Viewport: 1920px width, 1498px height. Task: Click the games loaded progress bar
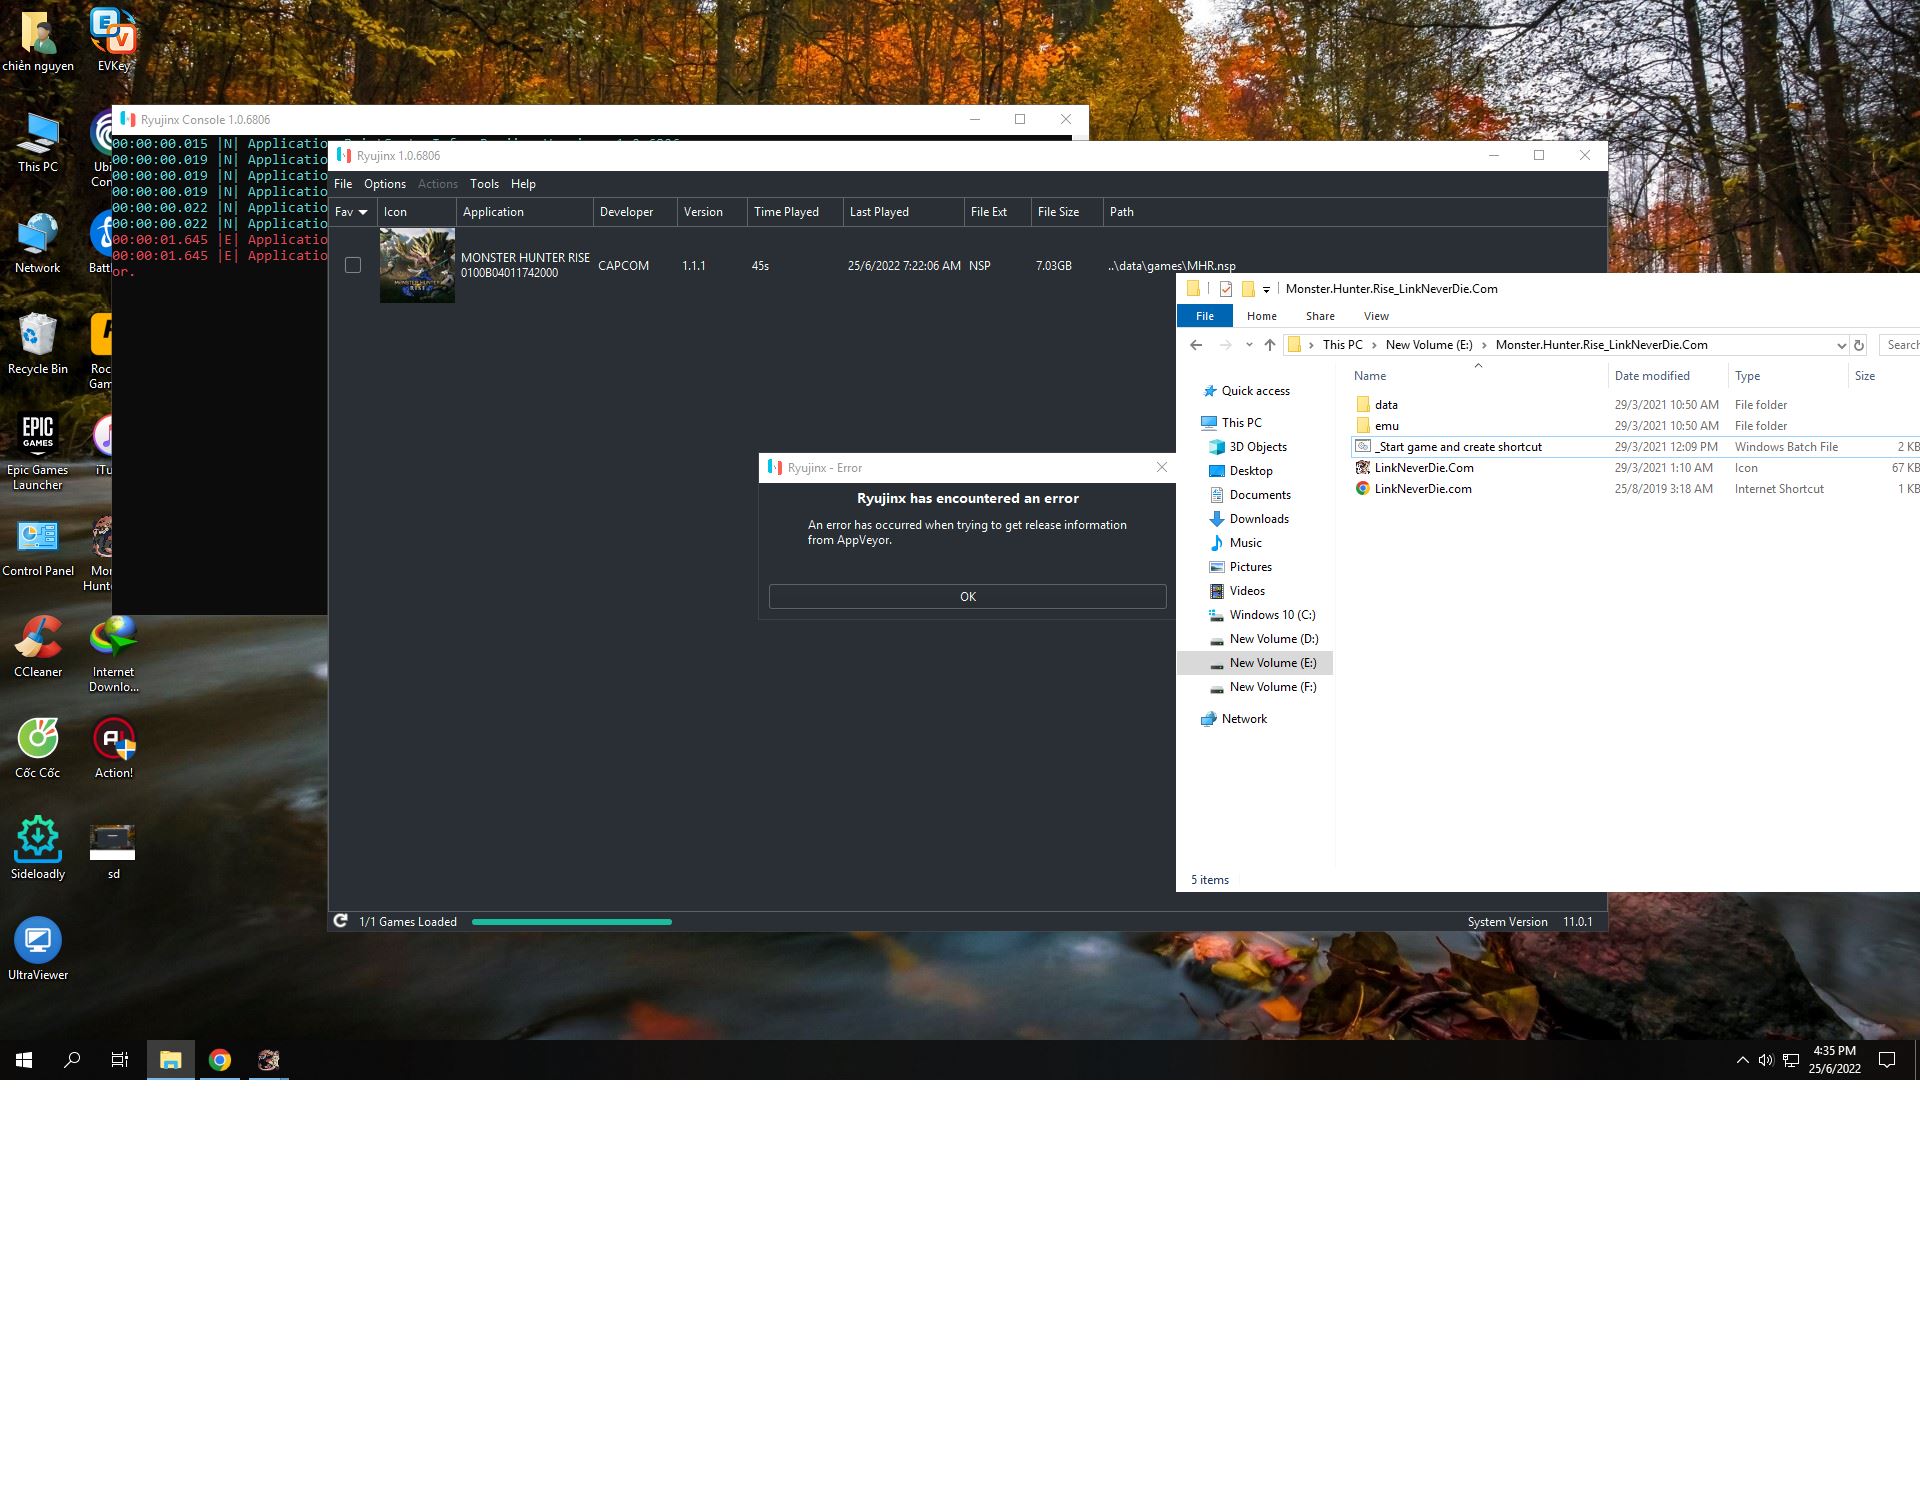pyautogui.click(x=571, y=922)
